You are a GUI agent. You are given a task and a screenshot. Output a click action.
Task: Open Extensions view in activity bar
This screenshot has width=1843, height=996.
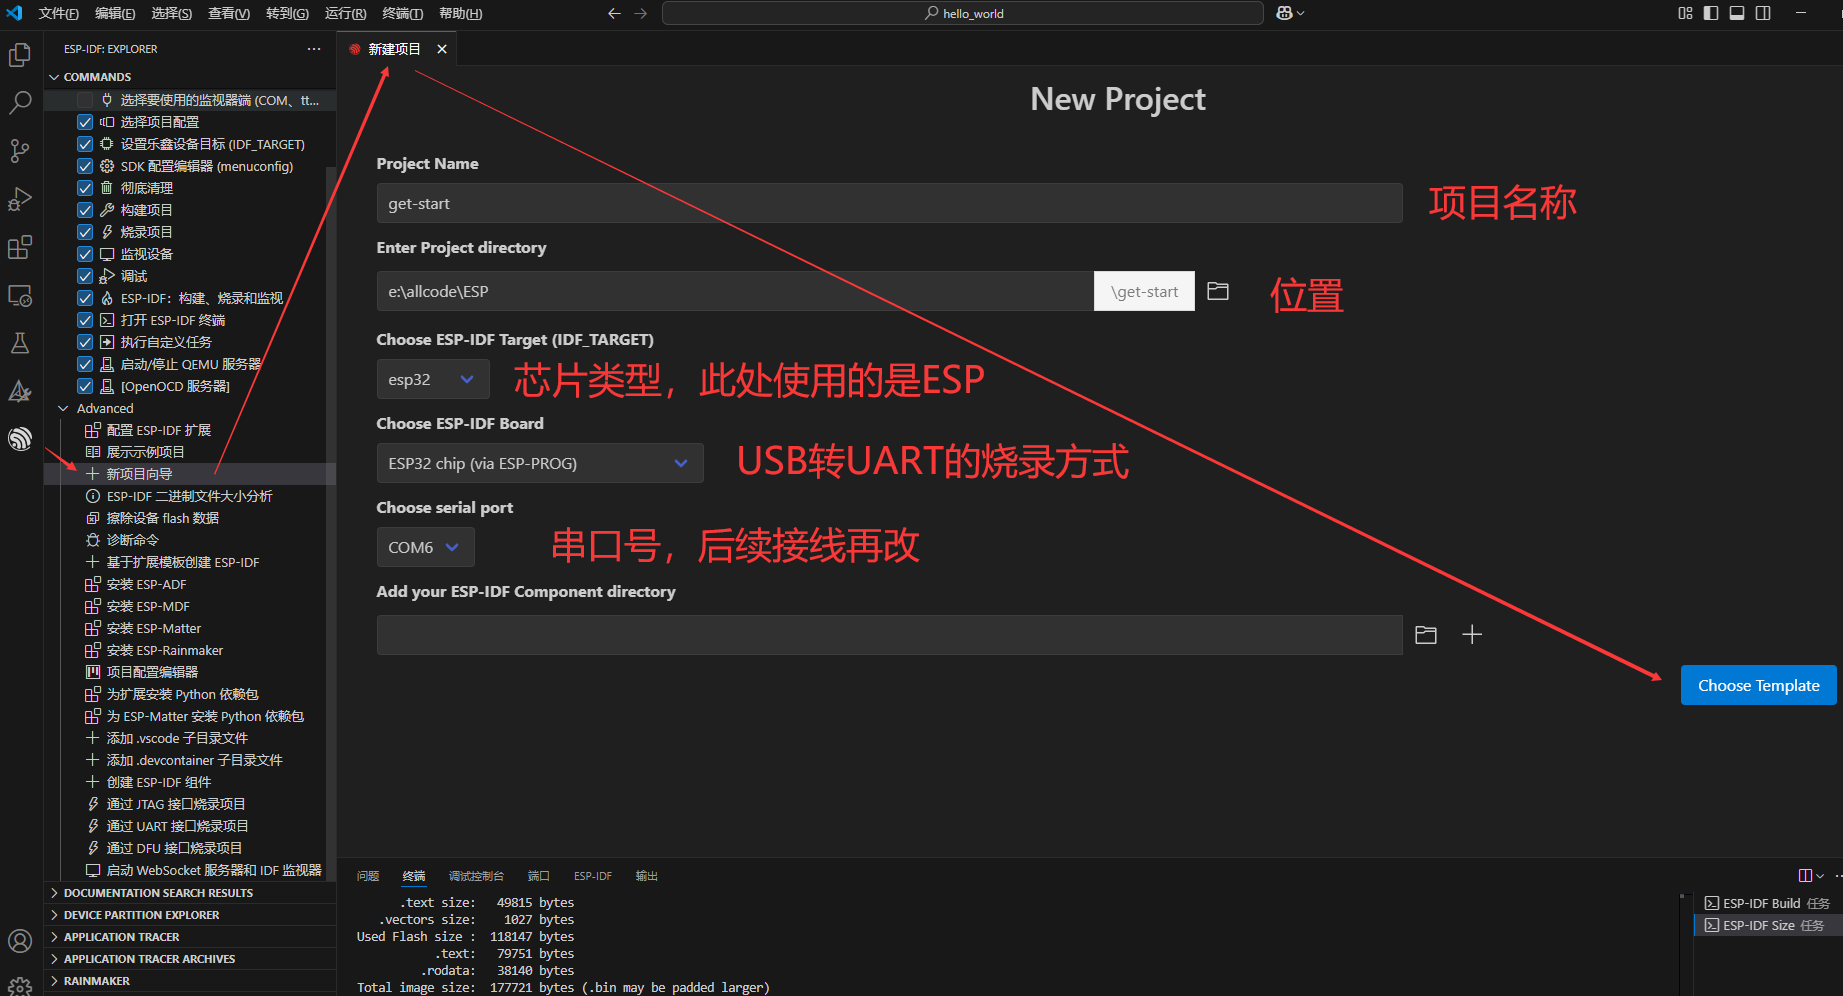20,247
